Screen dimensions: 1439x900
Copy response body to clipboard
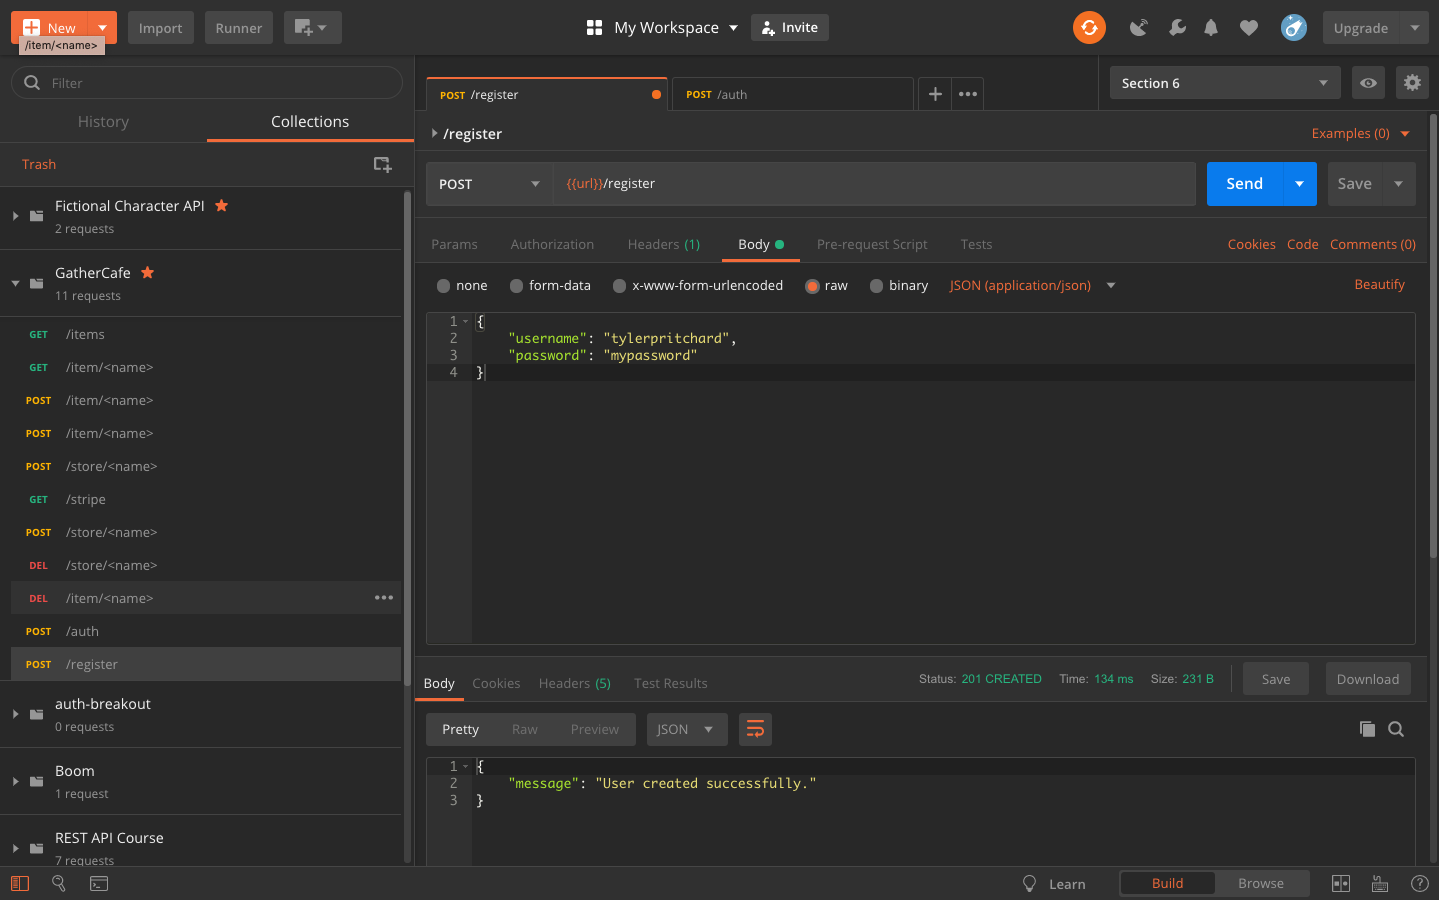(x=1367, y=729)
